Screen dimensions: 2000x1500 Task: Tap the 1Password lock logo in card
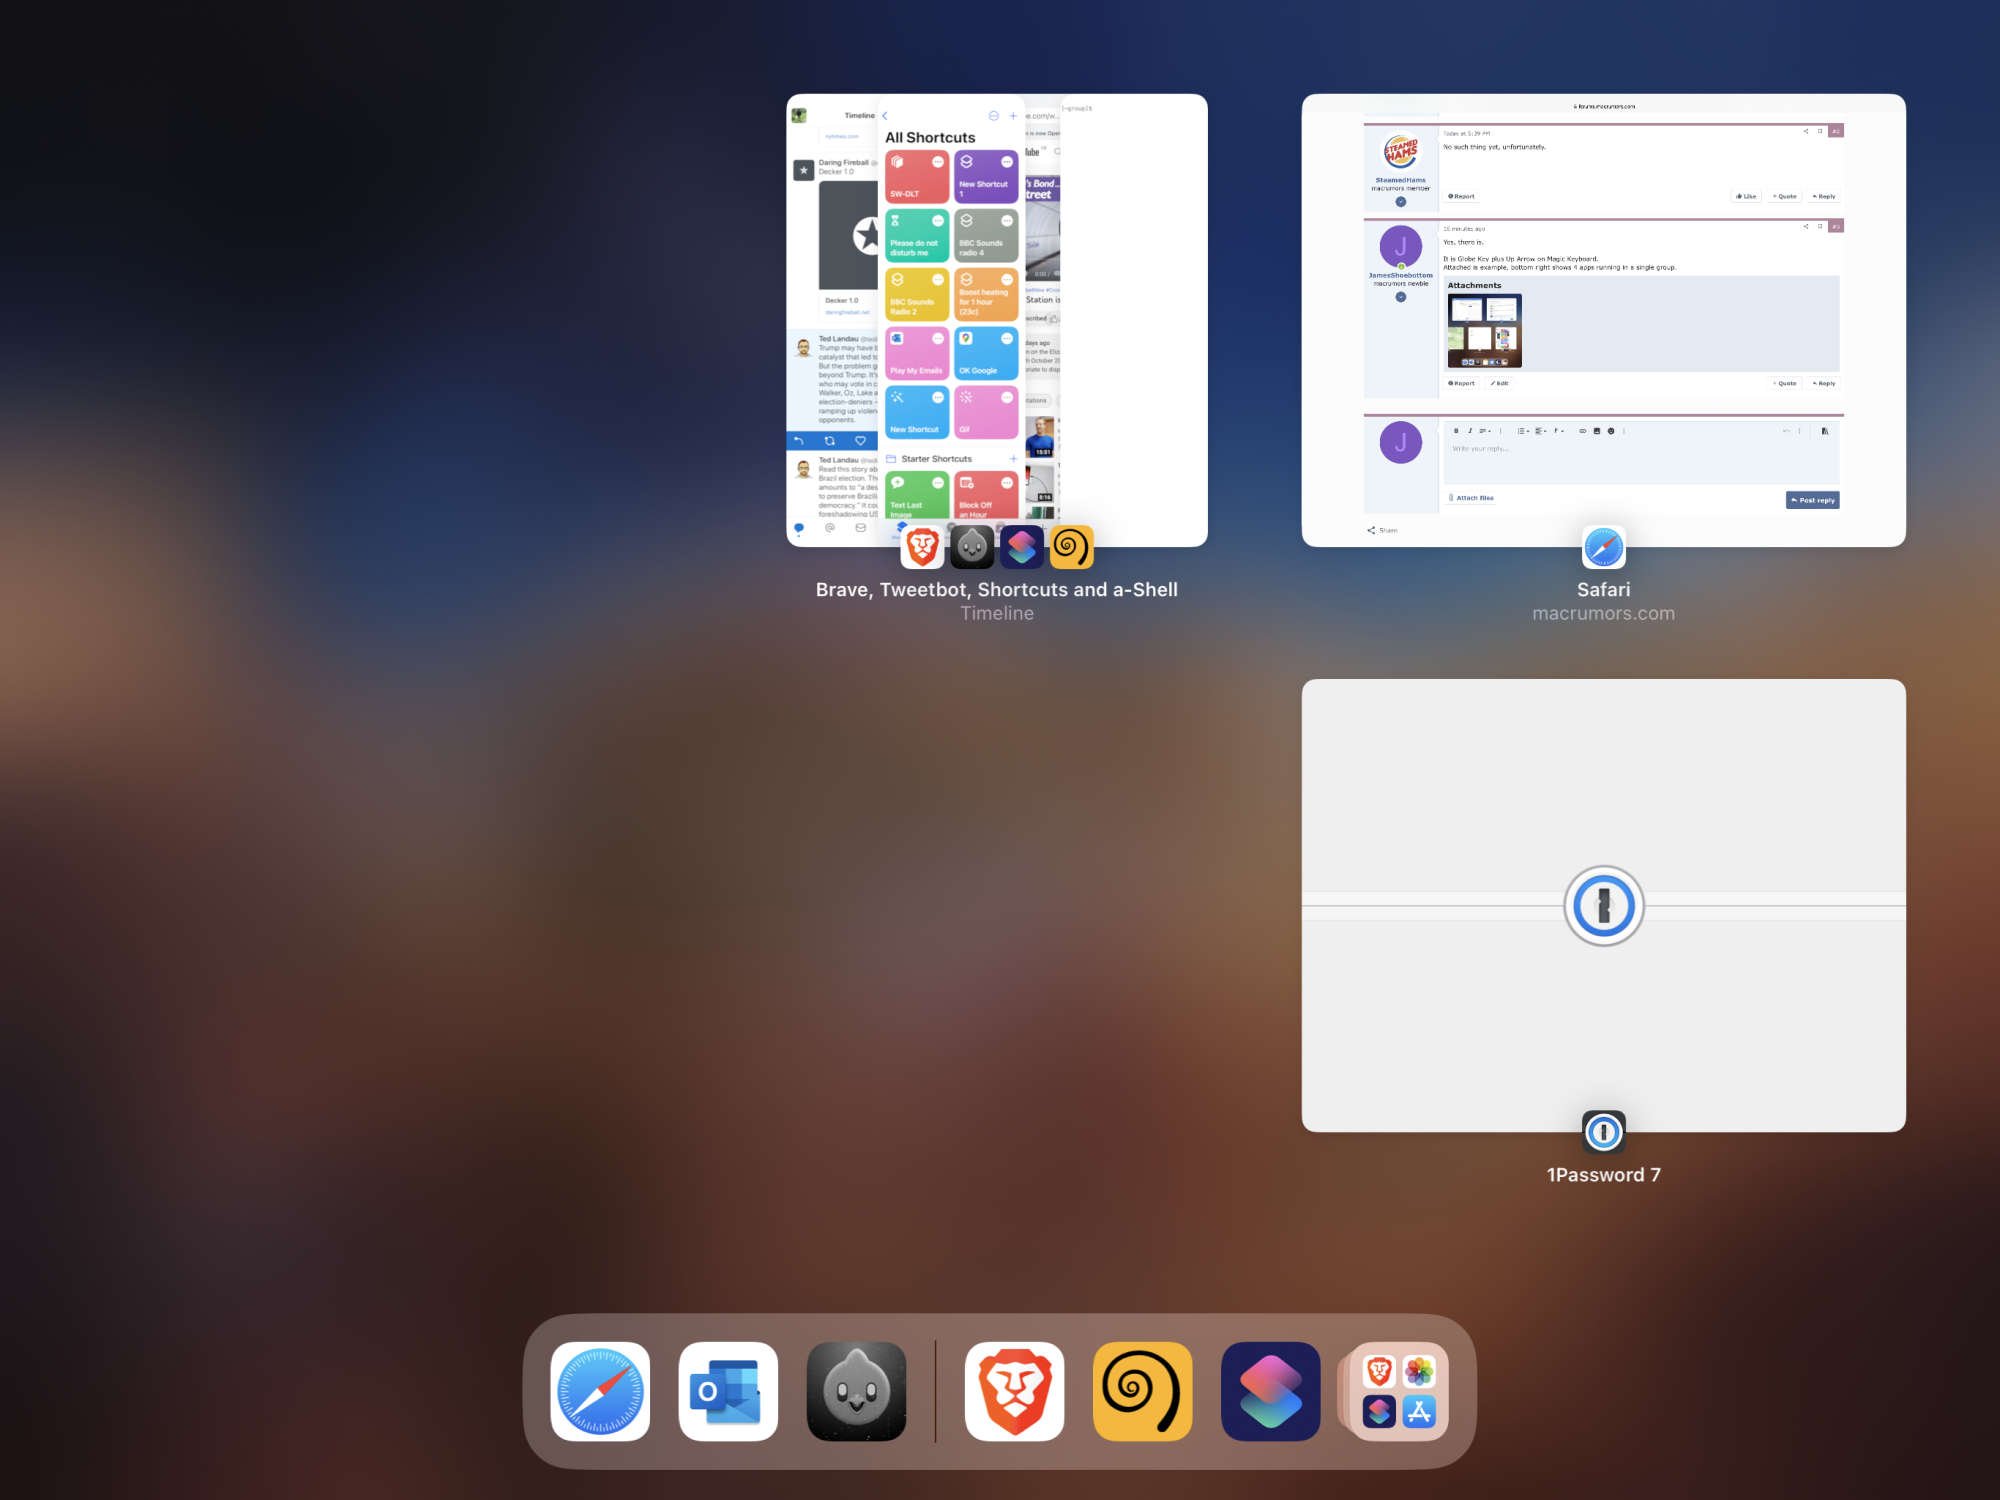coord(1603,906)
